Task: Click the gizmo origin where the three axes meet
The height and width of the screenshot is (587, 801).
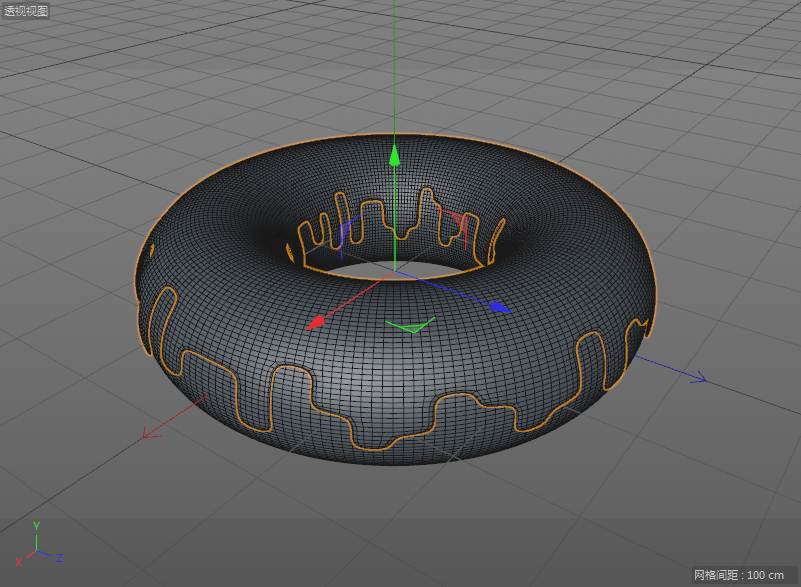Action: tap(395, 272)
